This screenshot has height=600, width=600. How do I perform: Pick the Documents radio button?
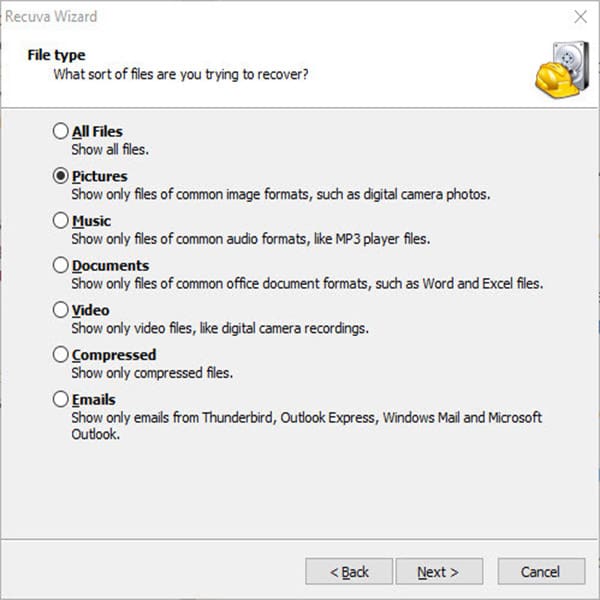point(60,266)
